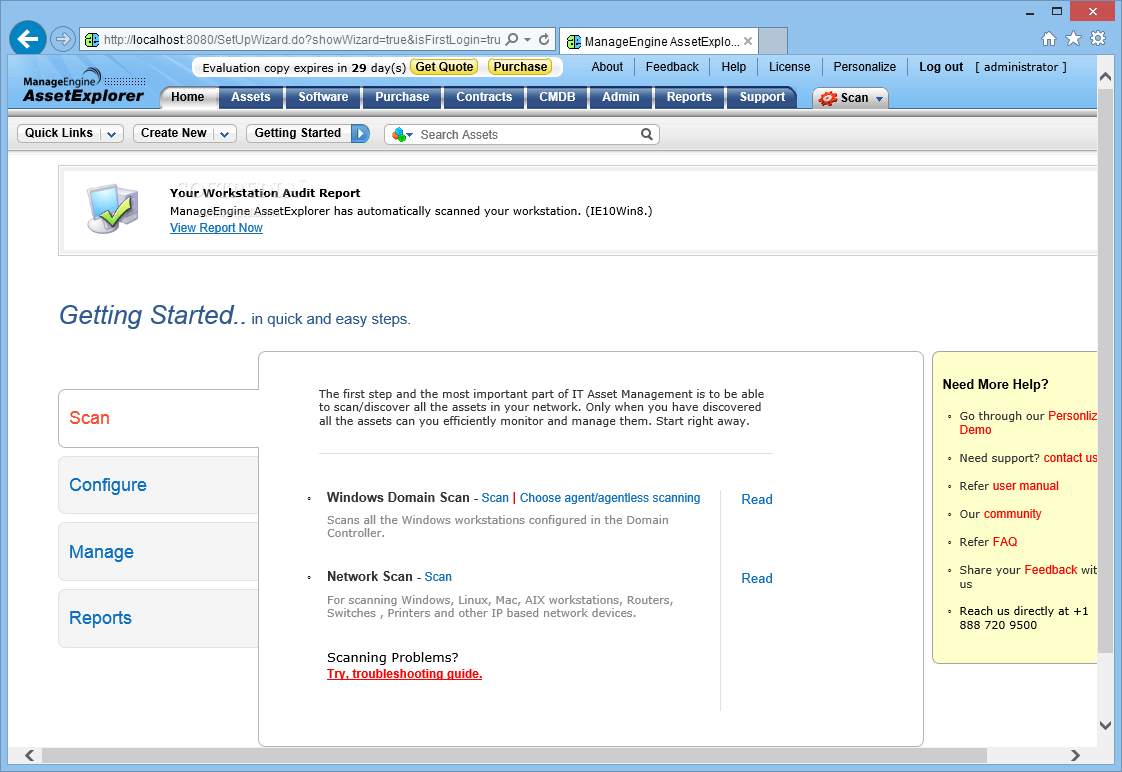Switch to the Home tab
Screen dimensions: 1122x772
click(x=187, y=97)
